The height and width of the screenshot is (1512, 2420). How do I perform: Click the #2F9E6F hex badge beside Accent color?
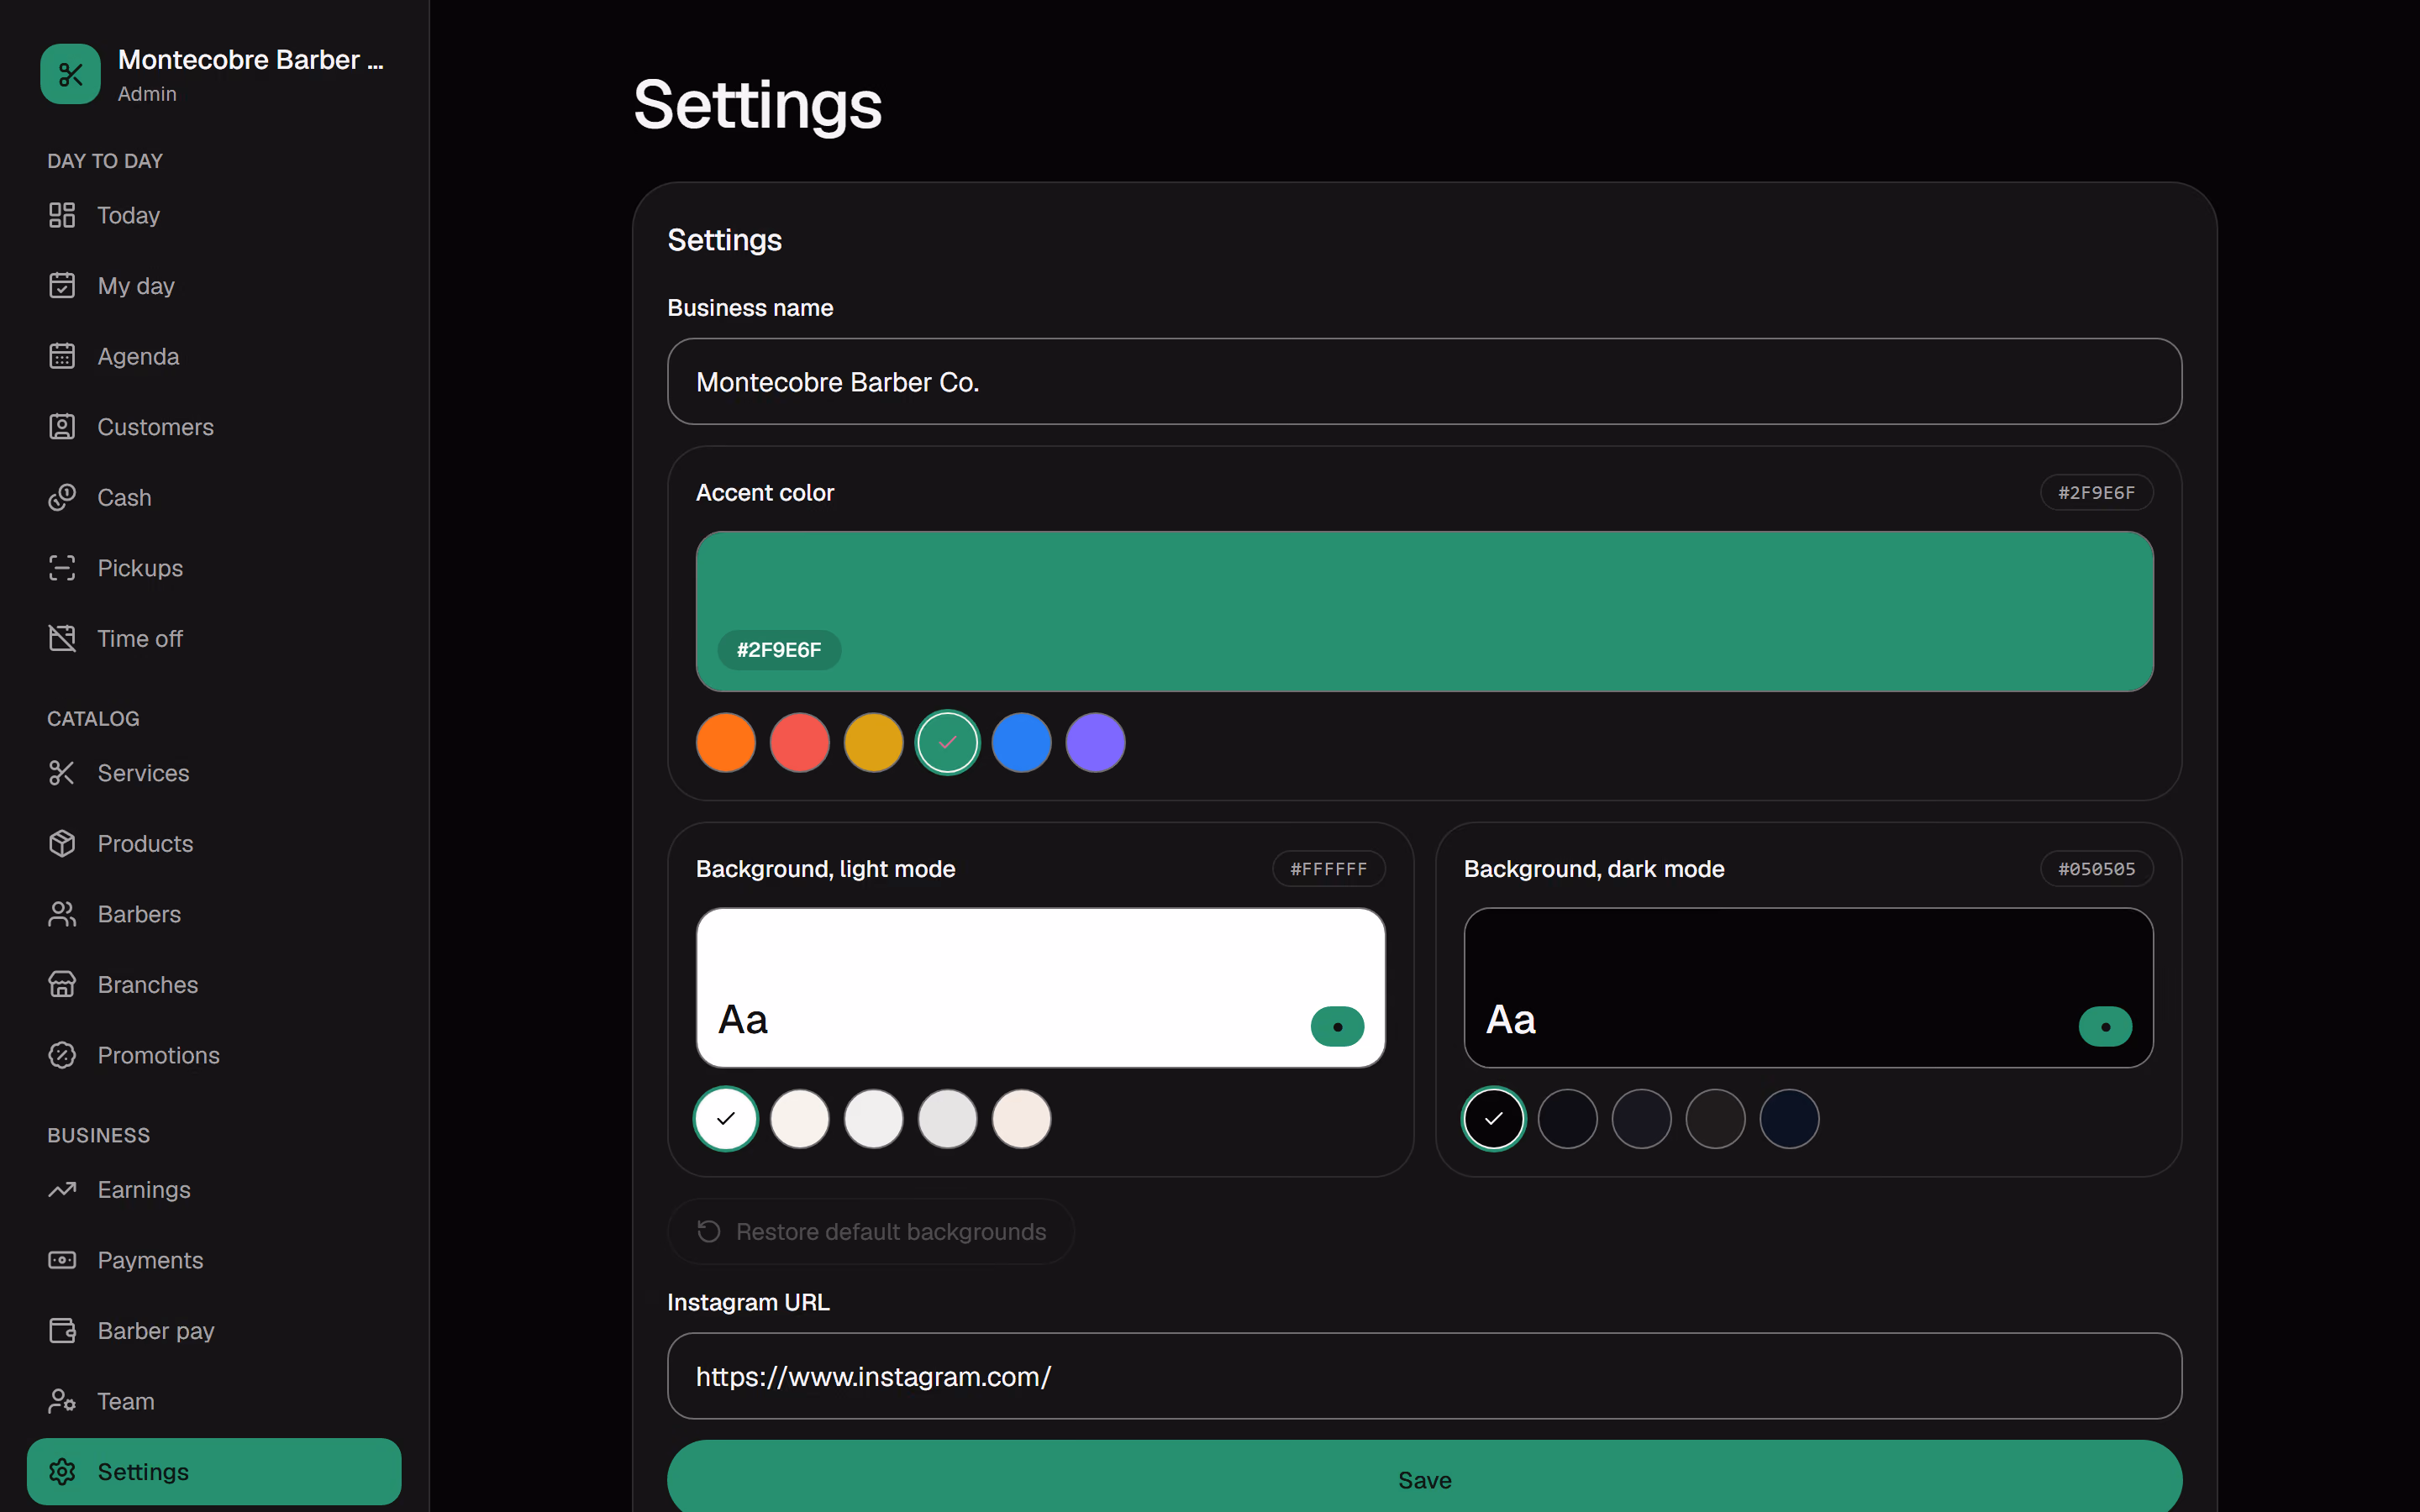[x=2096, y=492]
